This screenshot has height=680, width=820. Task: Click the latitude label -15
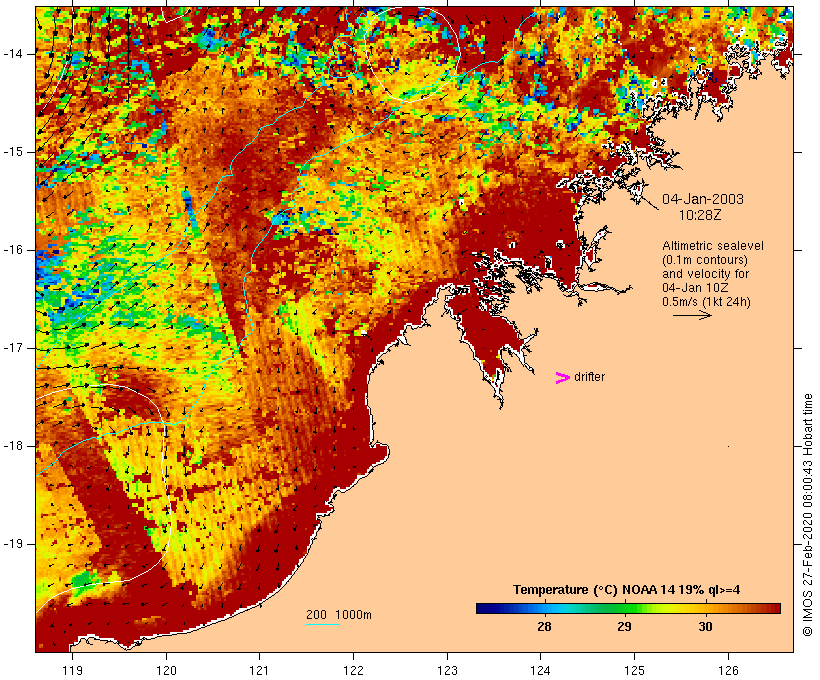point(13,152)
